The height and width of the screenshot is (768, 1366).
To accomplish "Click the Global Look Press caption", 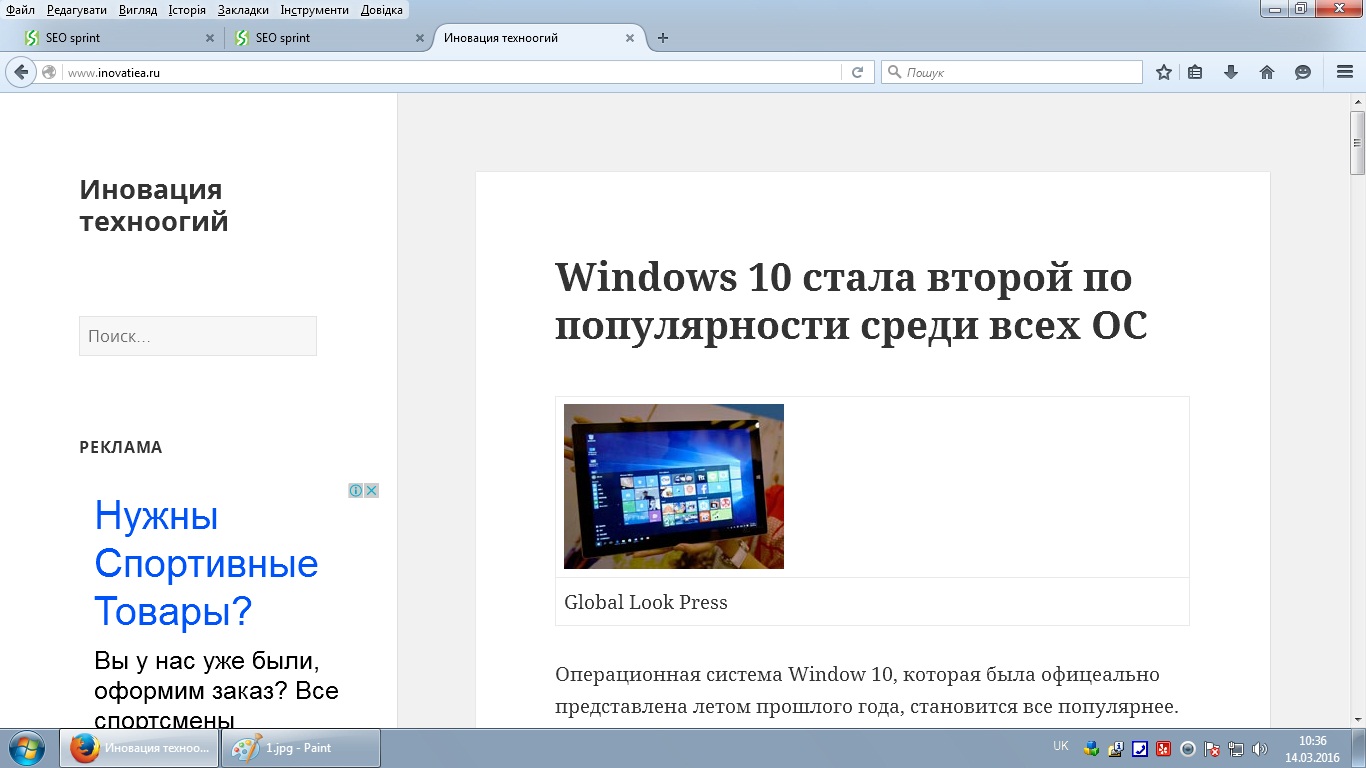I will pos(646,602).
